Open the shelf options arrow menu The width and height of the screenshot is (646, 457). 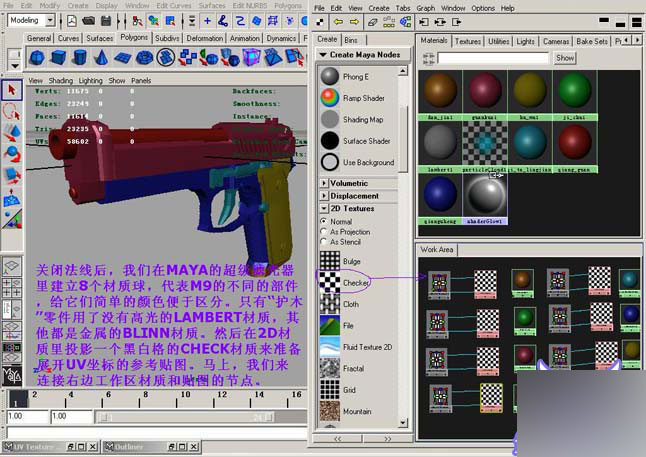14,66
